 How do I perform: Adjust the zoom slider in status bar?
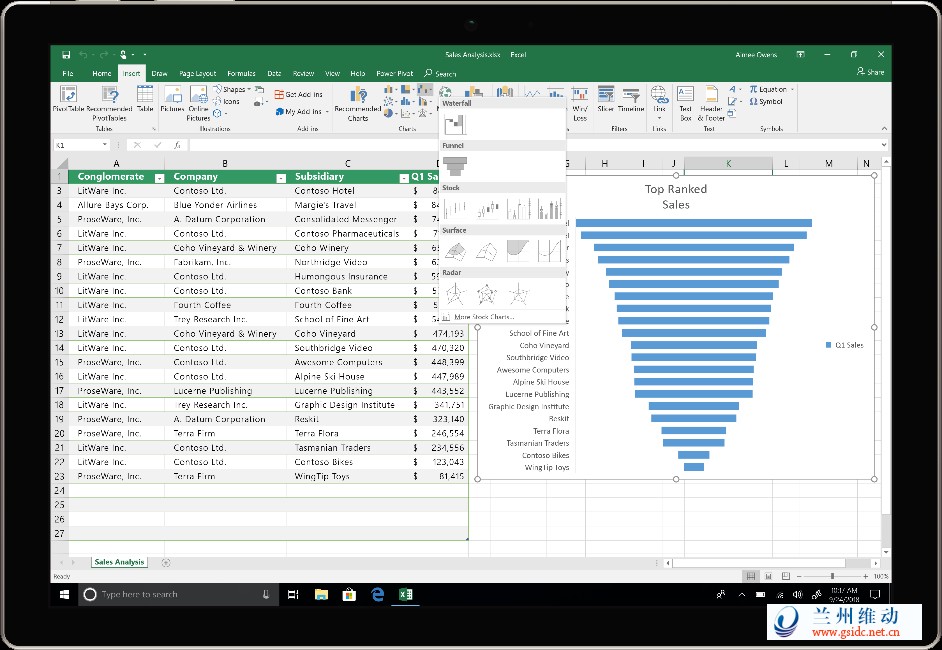tap(832, 576)
